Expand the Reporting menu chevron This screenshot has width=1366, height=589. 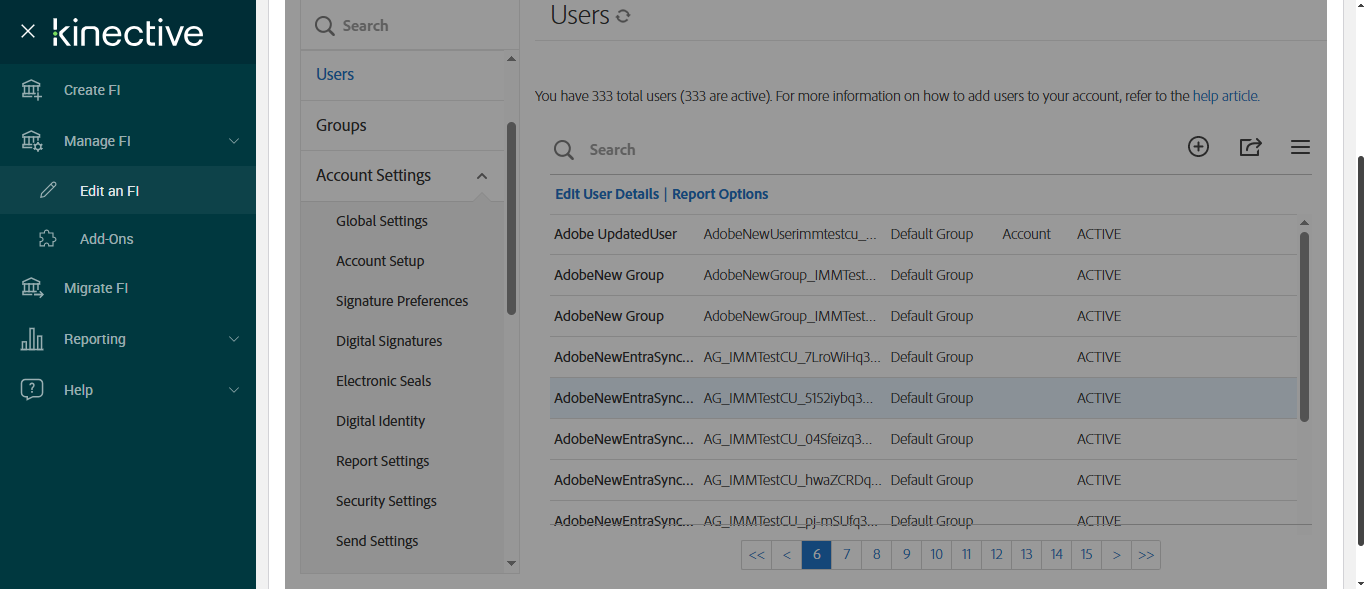point(234,339)
